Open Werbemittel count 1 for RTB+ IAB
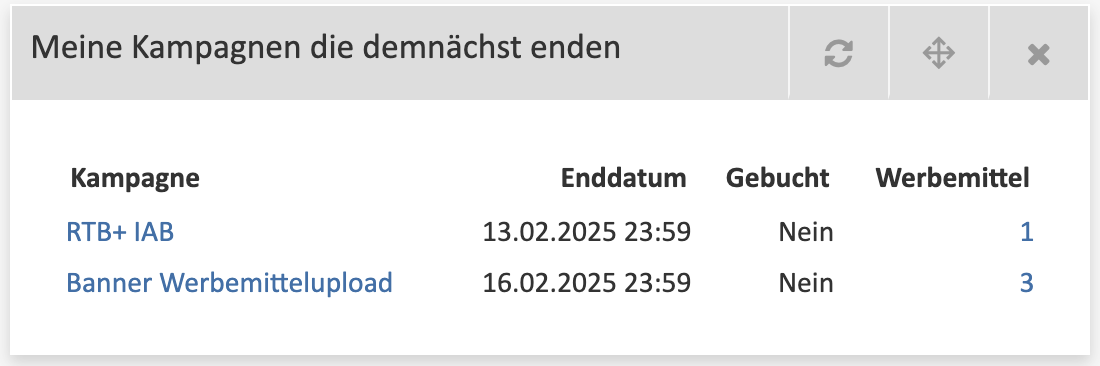This screenshot has height=366, width=1100. click(1026, 231)
